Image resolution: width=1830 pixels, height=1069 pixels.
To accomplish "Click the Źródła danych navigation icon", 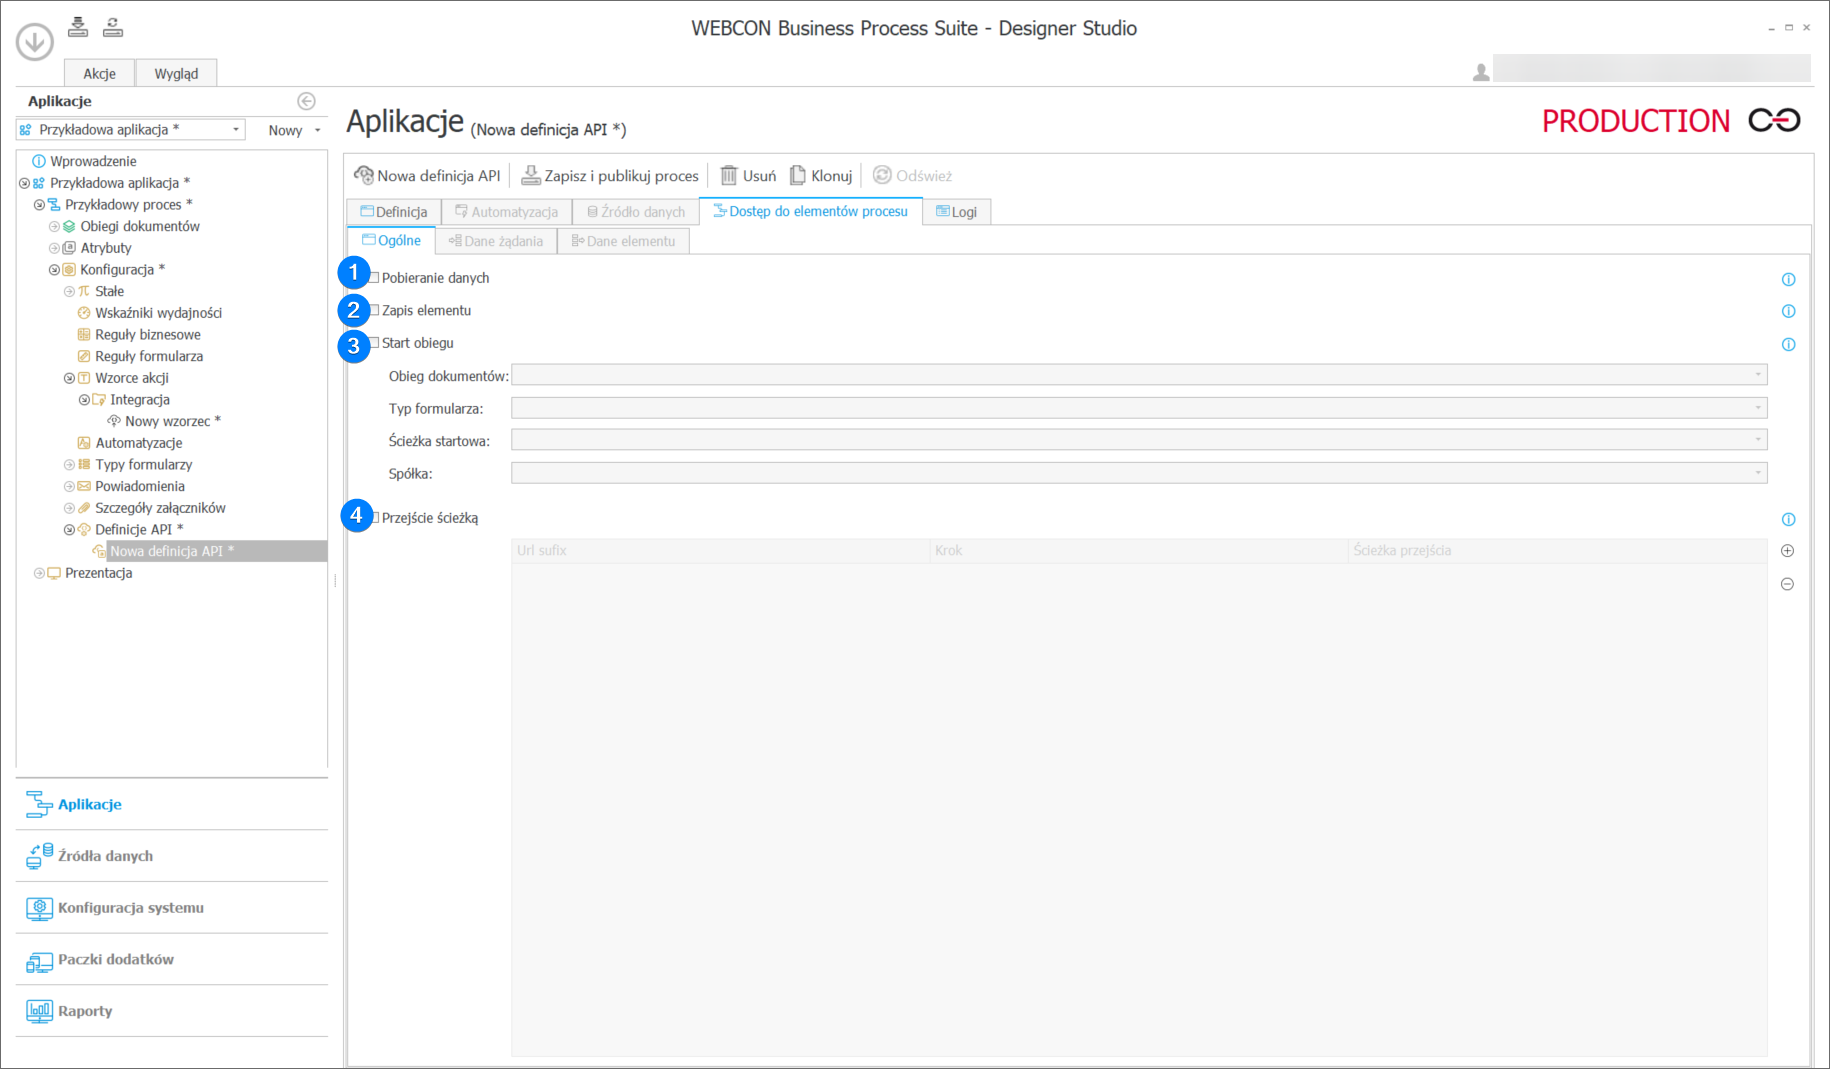I will pos(39,856).
